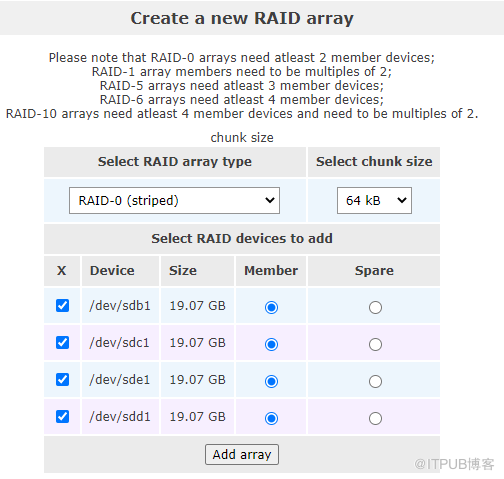The image size is (504, 479).
Task: Uncheck the /dev/sdd1 checkbox
Action: point(62,416)
